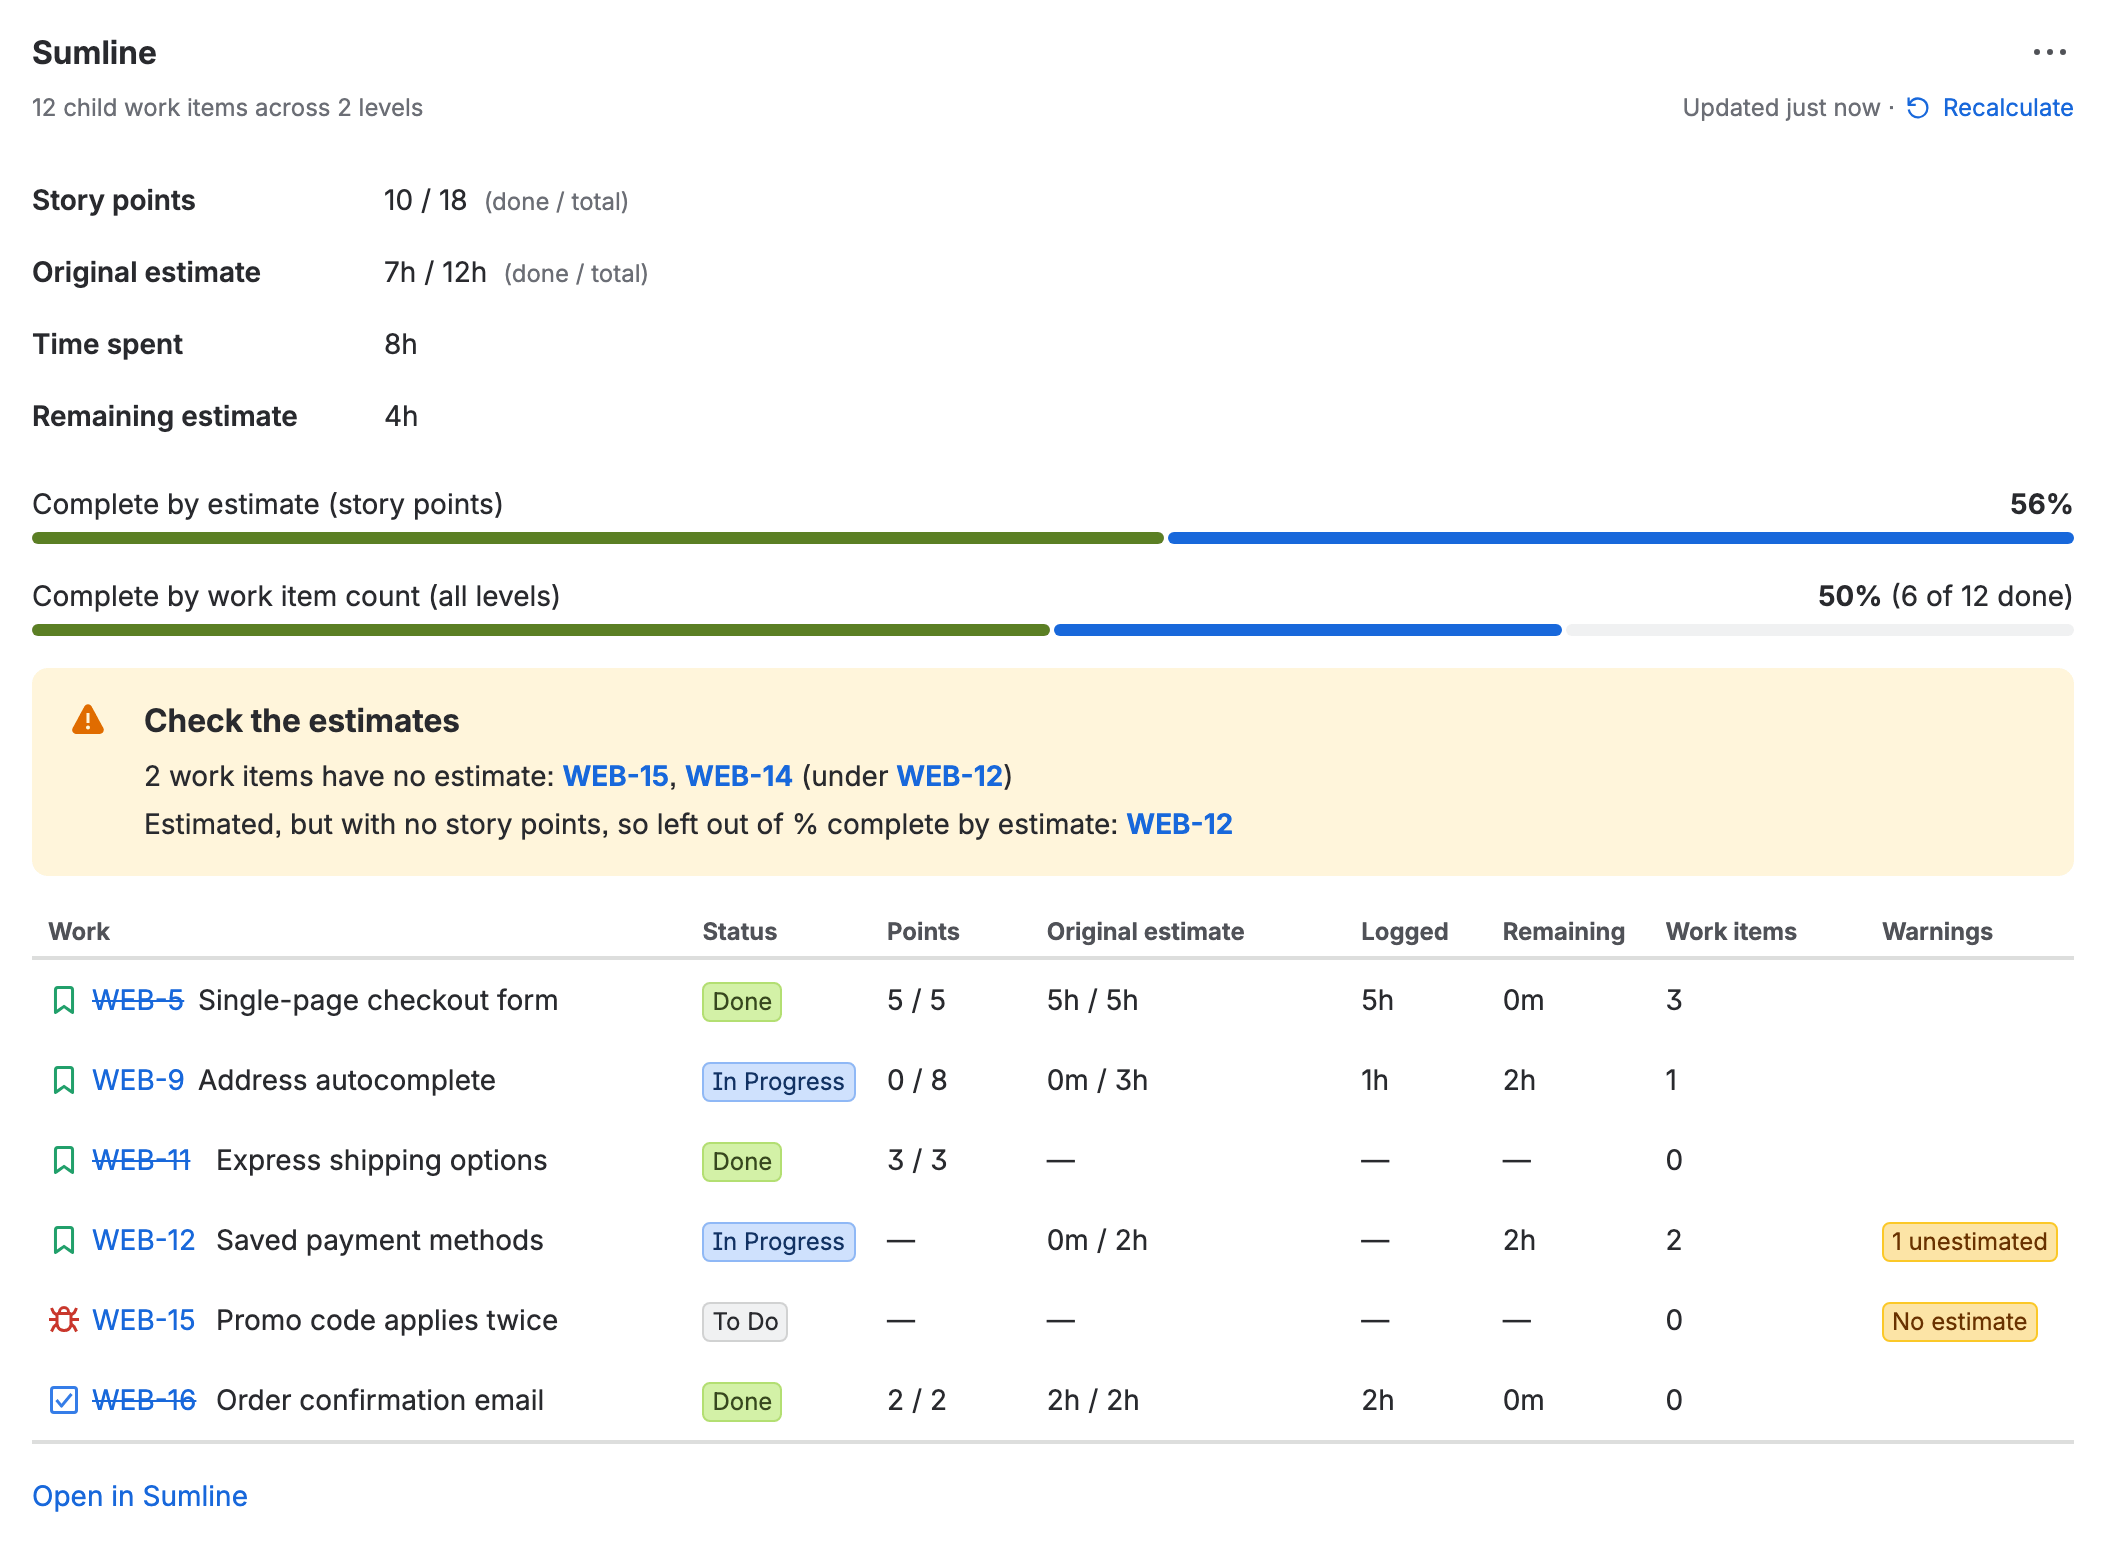Click the red bug icon for WEB-15
Image resolution: width=2106 pixels, height=1548 pixels.
[63, 1320]
